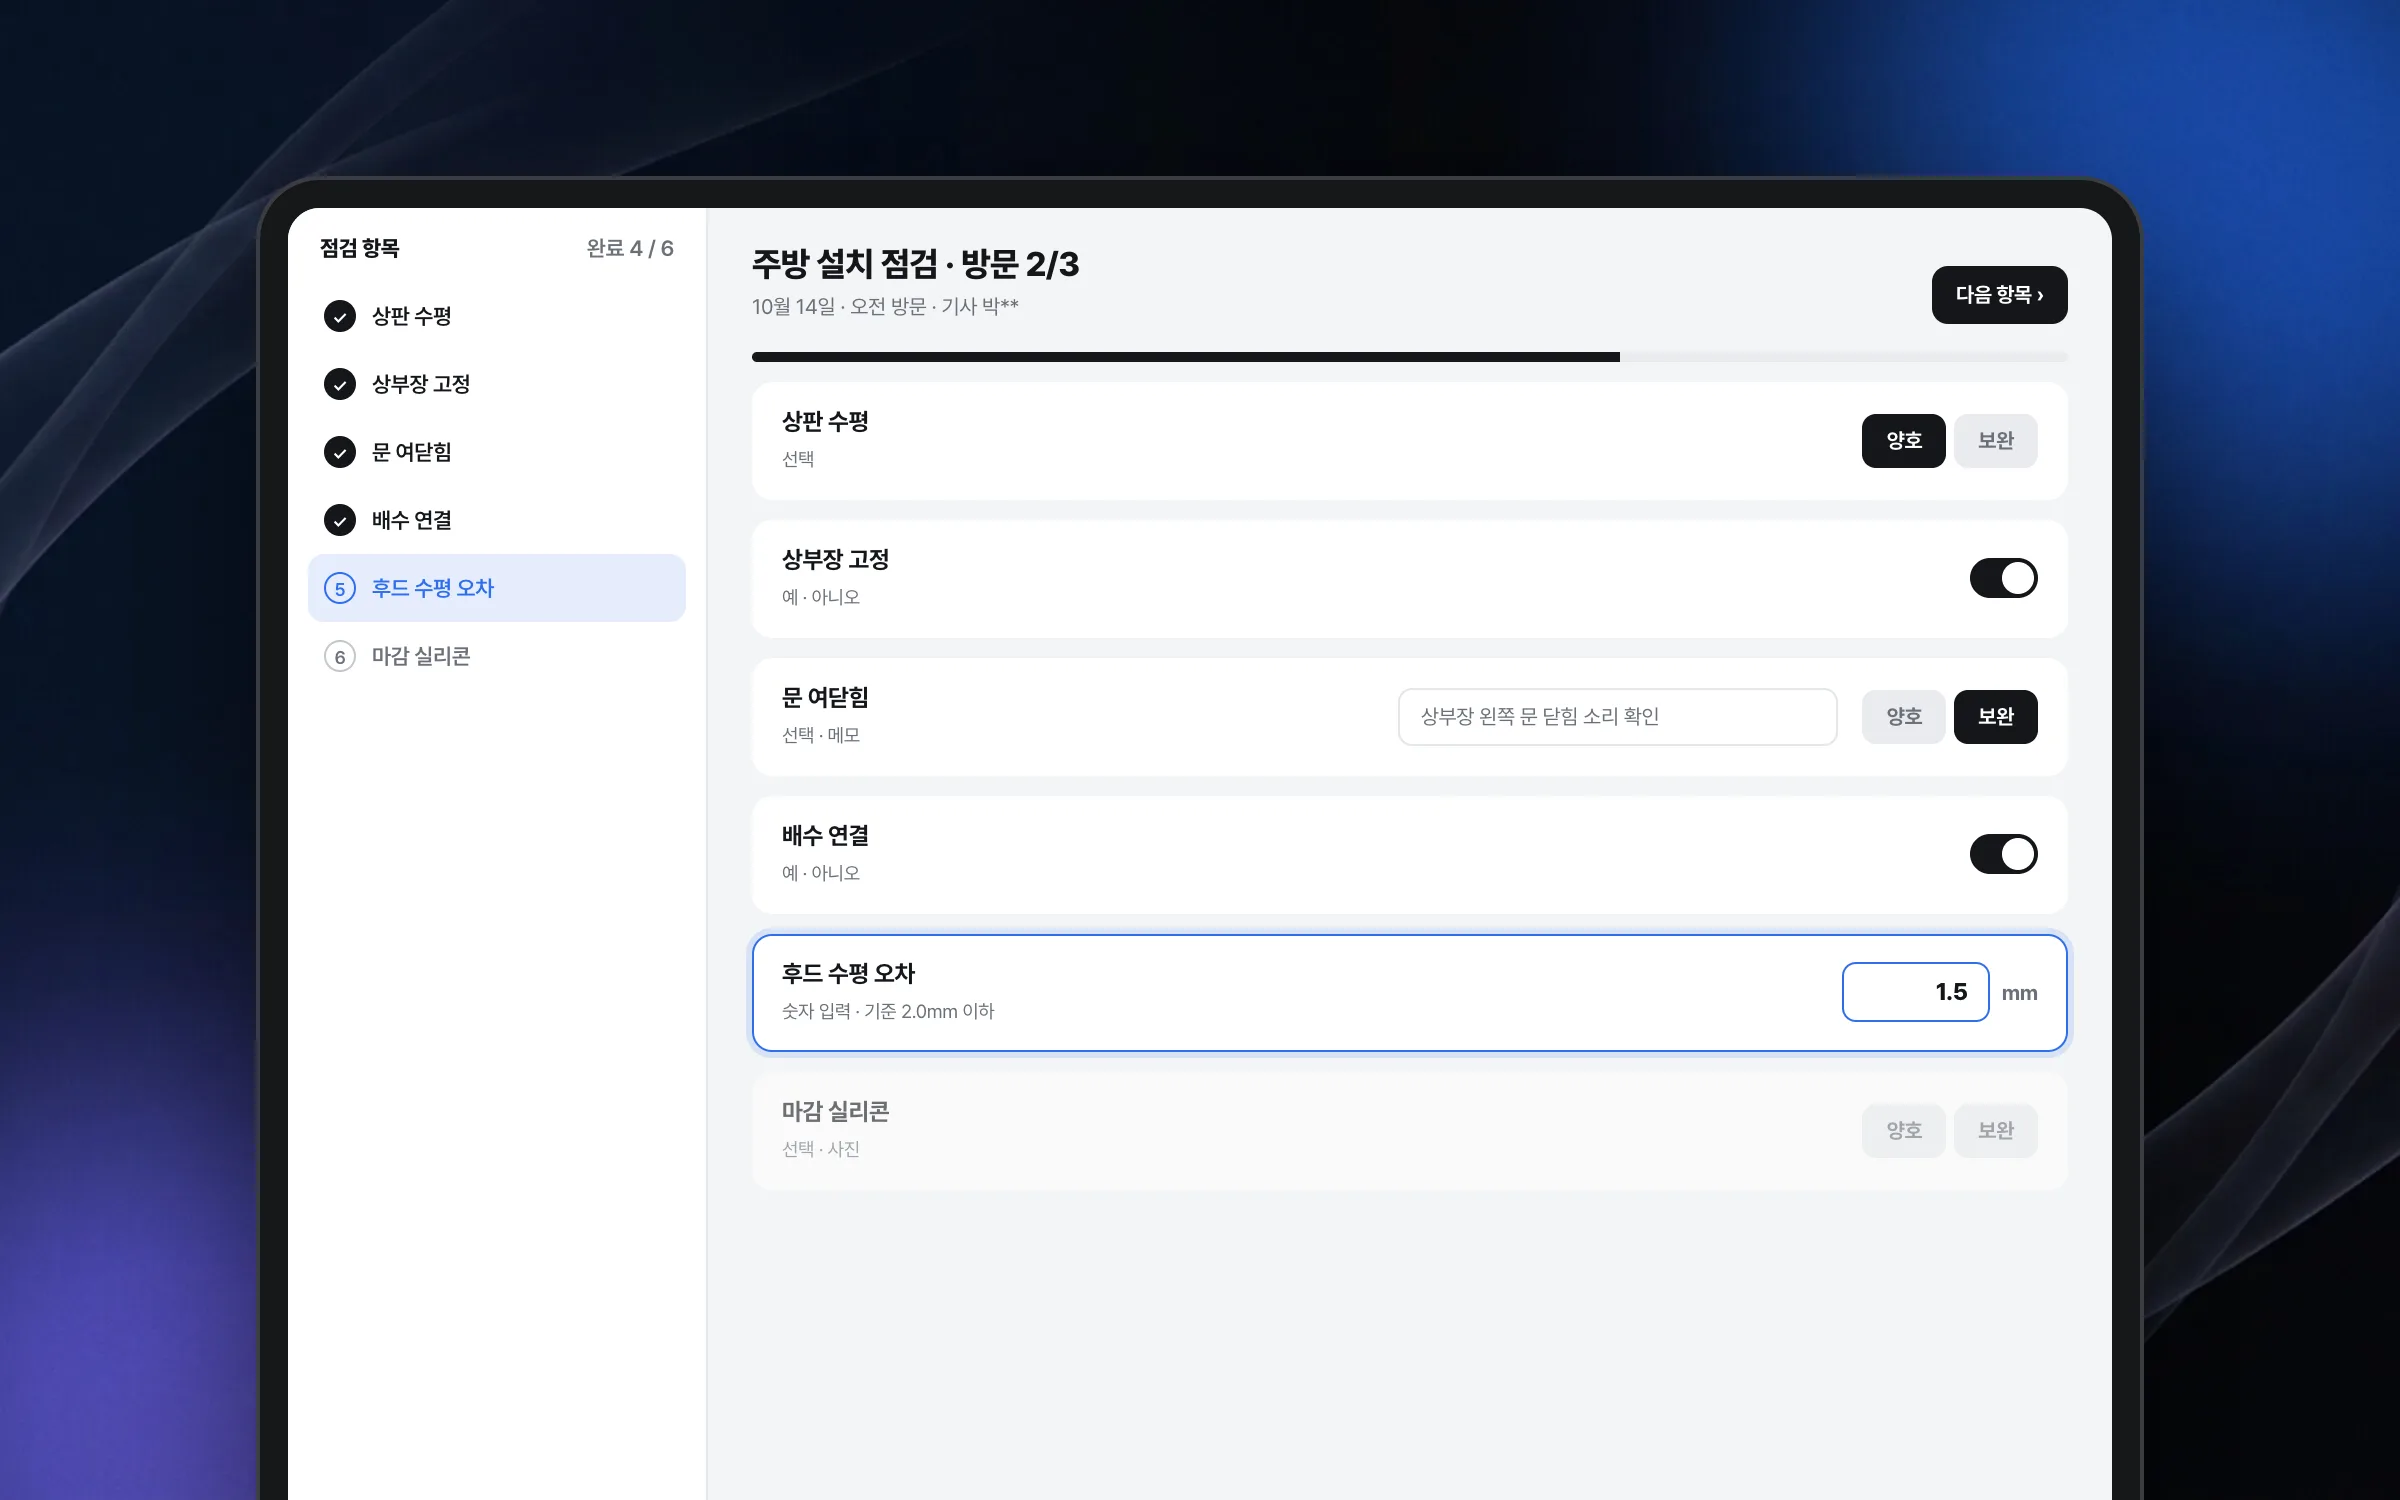Click the 상부장 고정 card title

835,560
